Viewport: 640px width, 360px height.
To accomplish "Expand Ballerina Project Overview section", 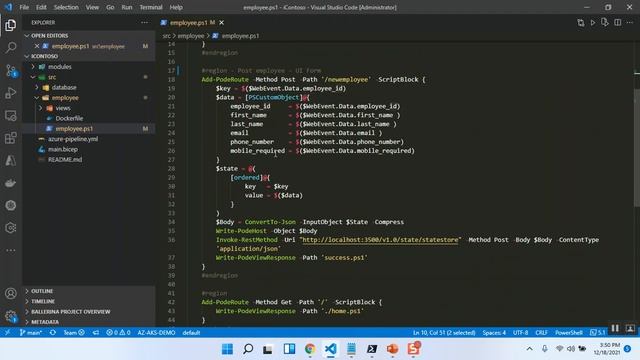I will [89, 311].
